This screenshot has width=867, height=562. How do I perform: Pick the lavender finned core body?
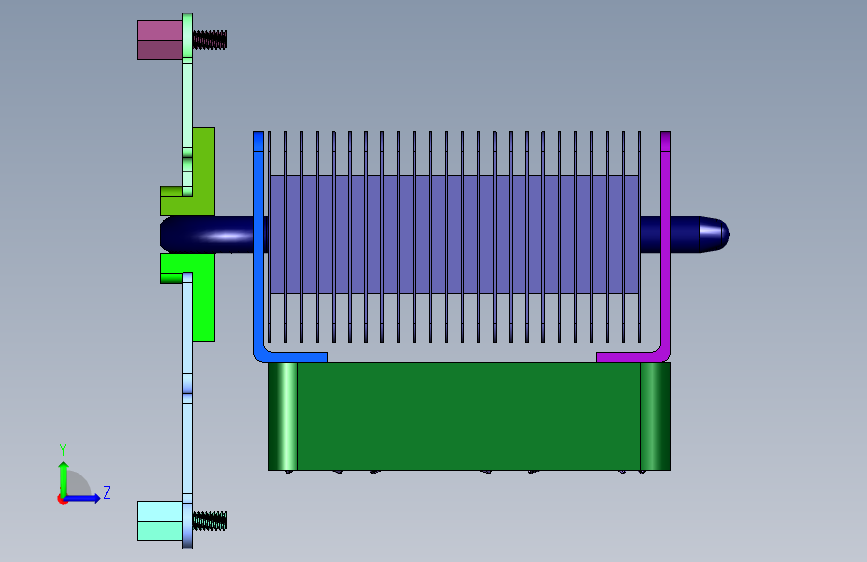[455, 235]
